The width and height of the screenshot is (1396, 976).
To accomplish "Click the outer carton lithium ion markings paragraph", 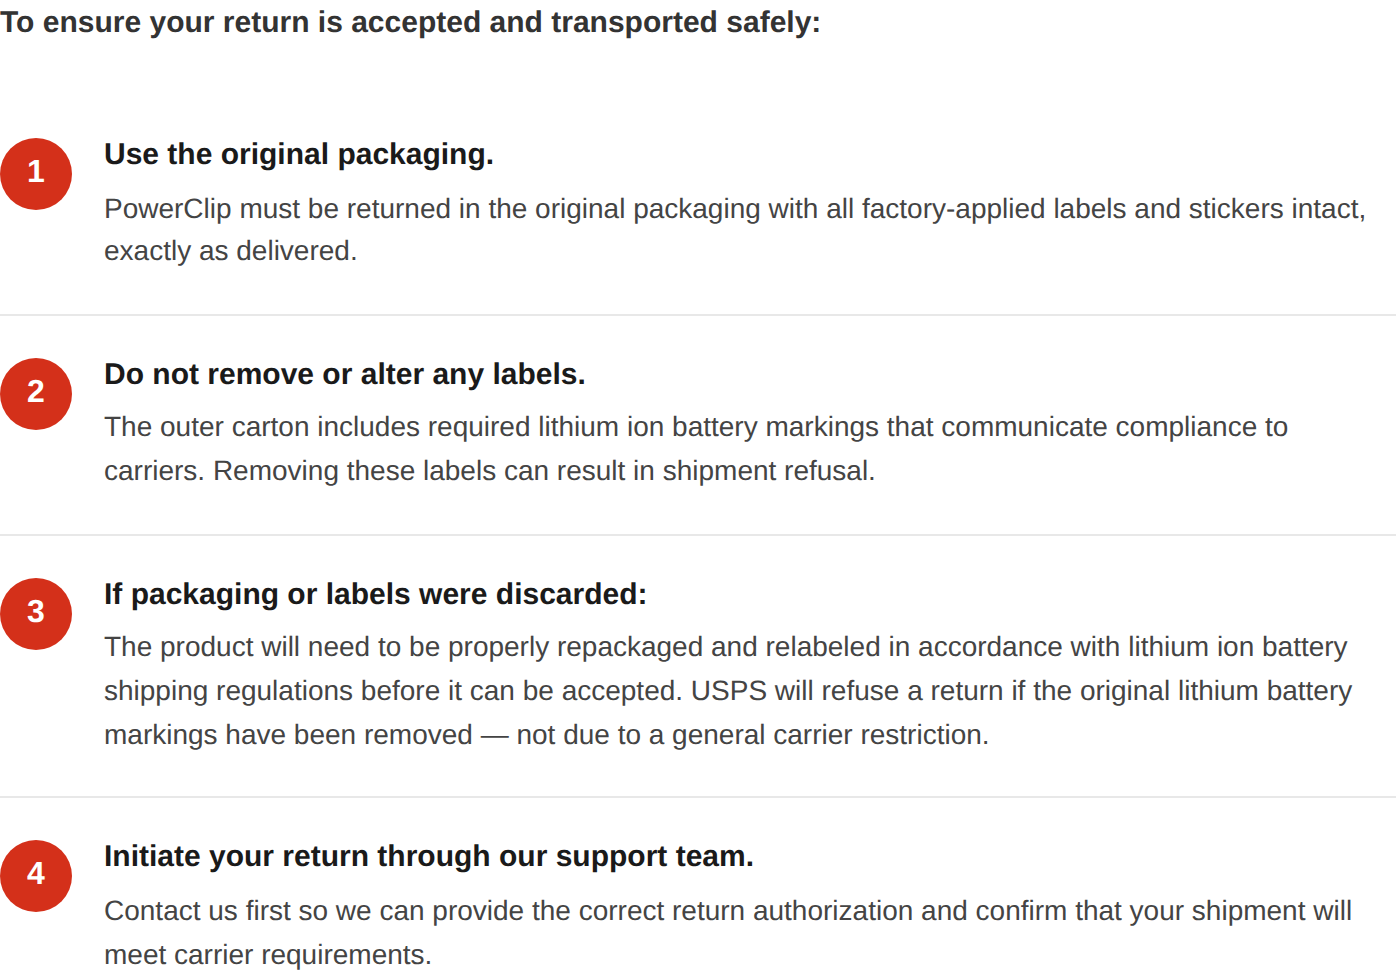I will pos(696,449).
